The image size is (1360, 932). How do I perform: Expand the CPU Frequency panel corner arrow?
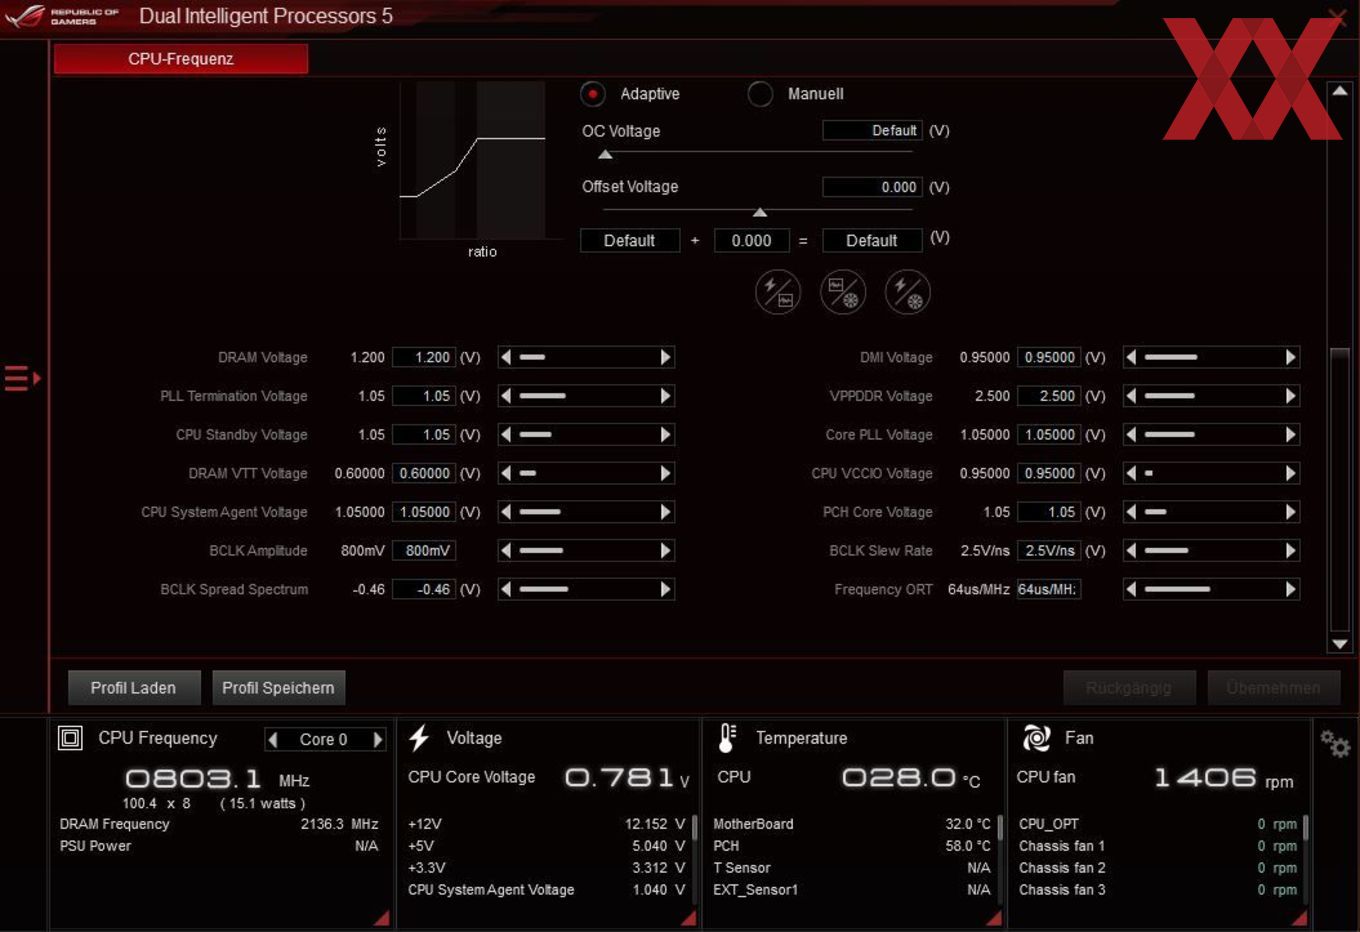coord(382,918)
